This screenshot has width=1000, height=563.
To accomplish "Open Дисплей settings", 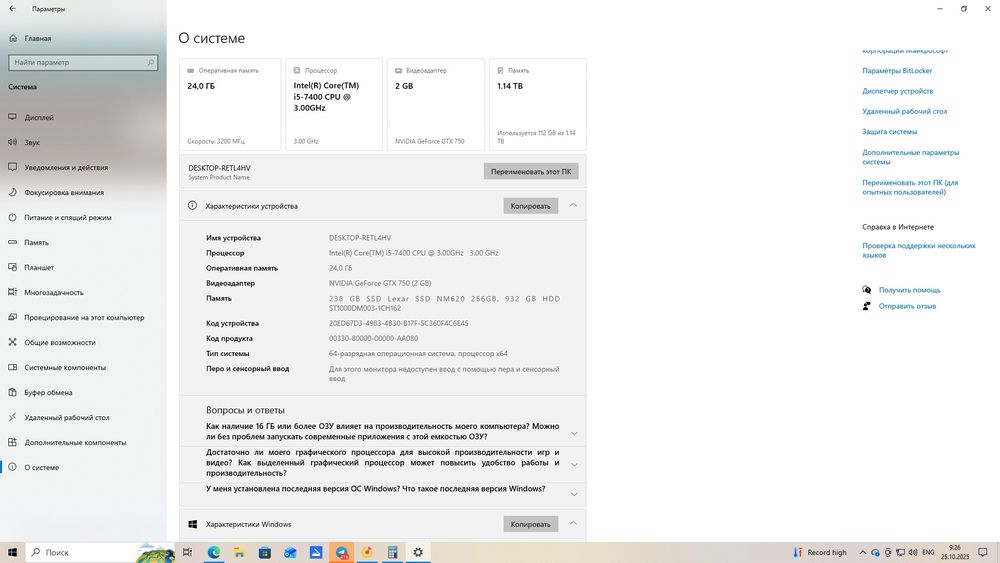I will (83, 117).
